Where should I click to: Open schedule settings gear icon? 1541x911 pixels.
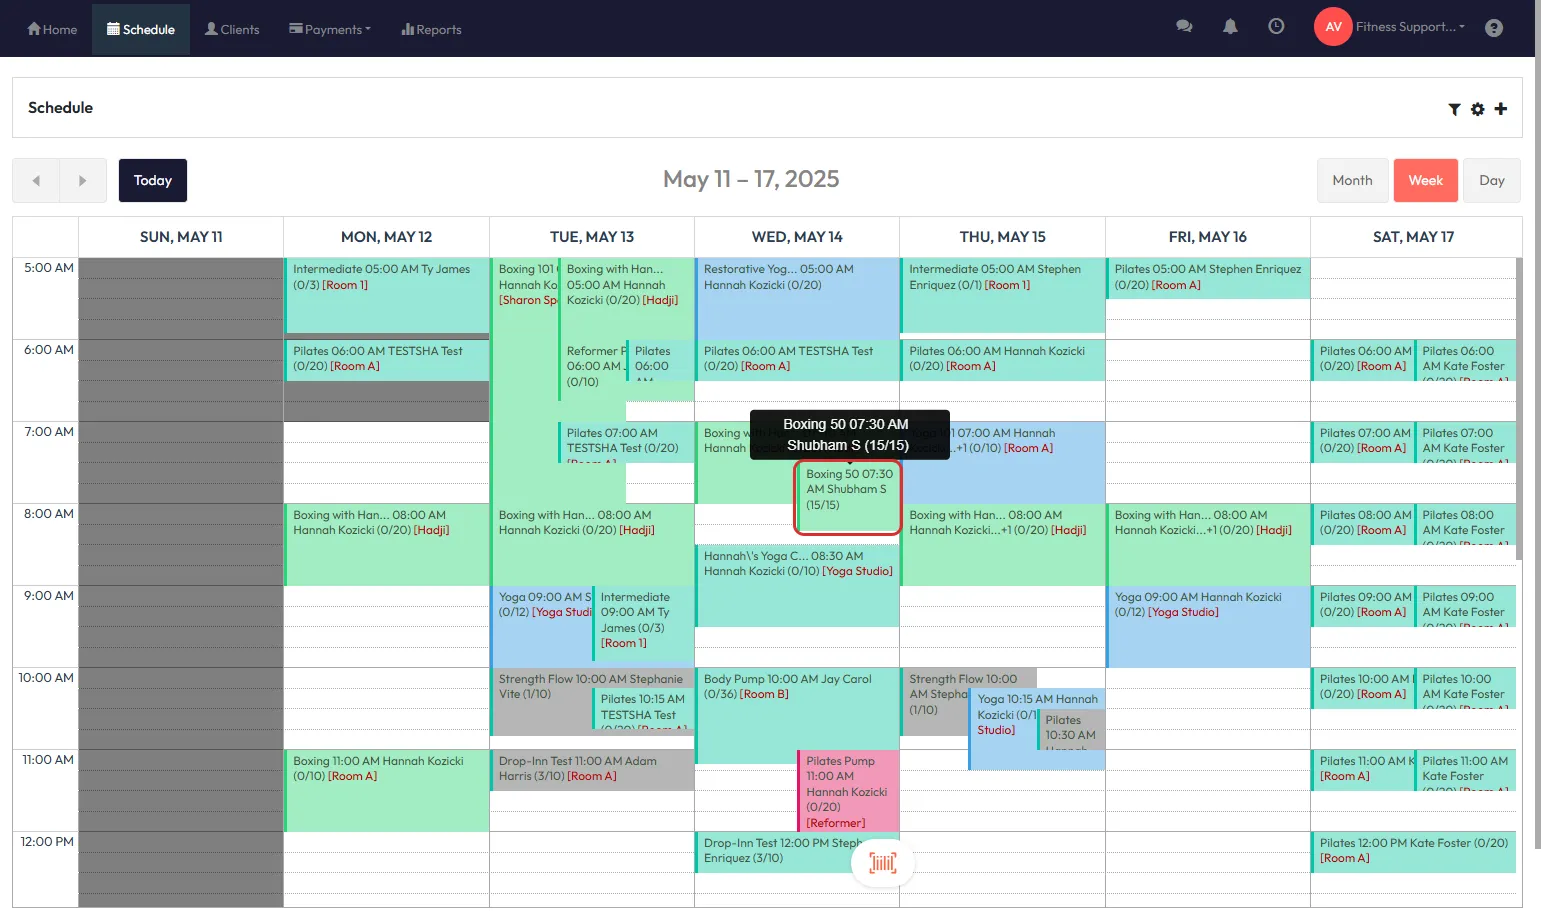coord(1477,109)
